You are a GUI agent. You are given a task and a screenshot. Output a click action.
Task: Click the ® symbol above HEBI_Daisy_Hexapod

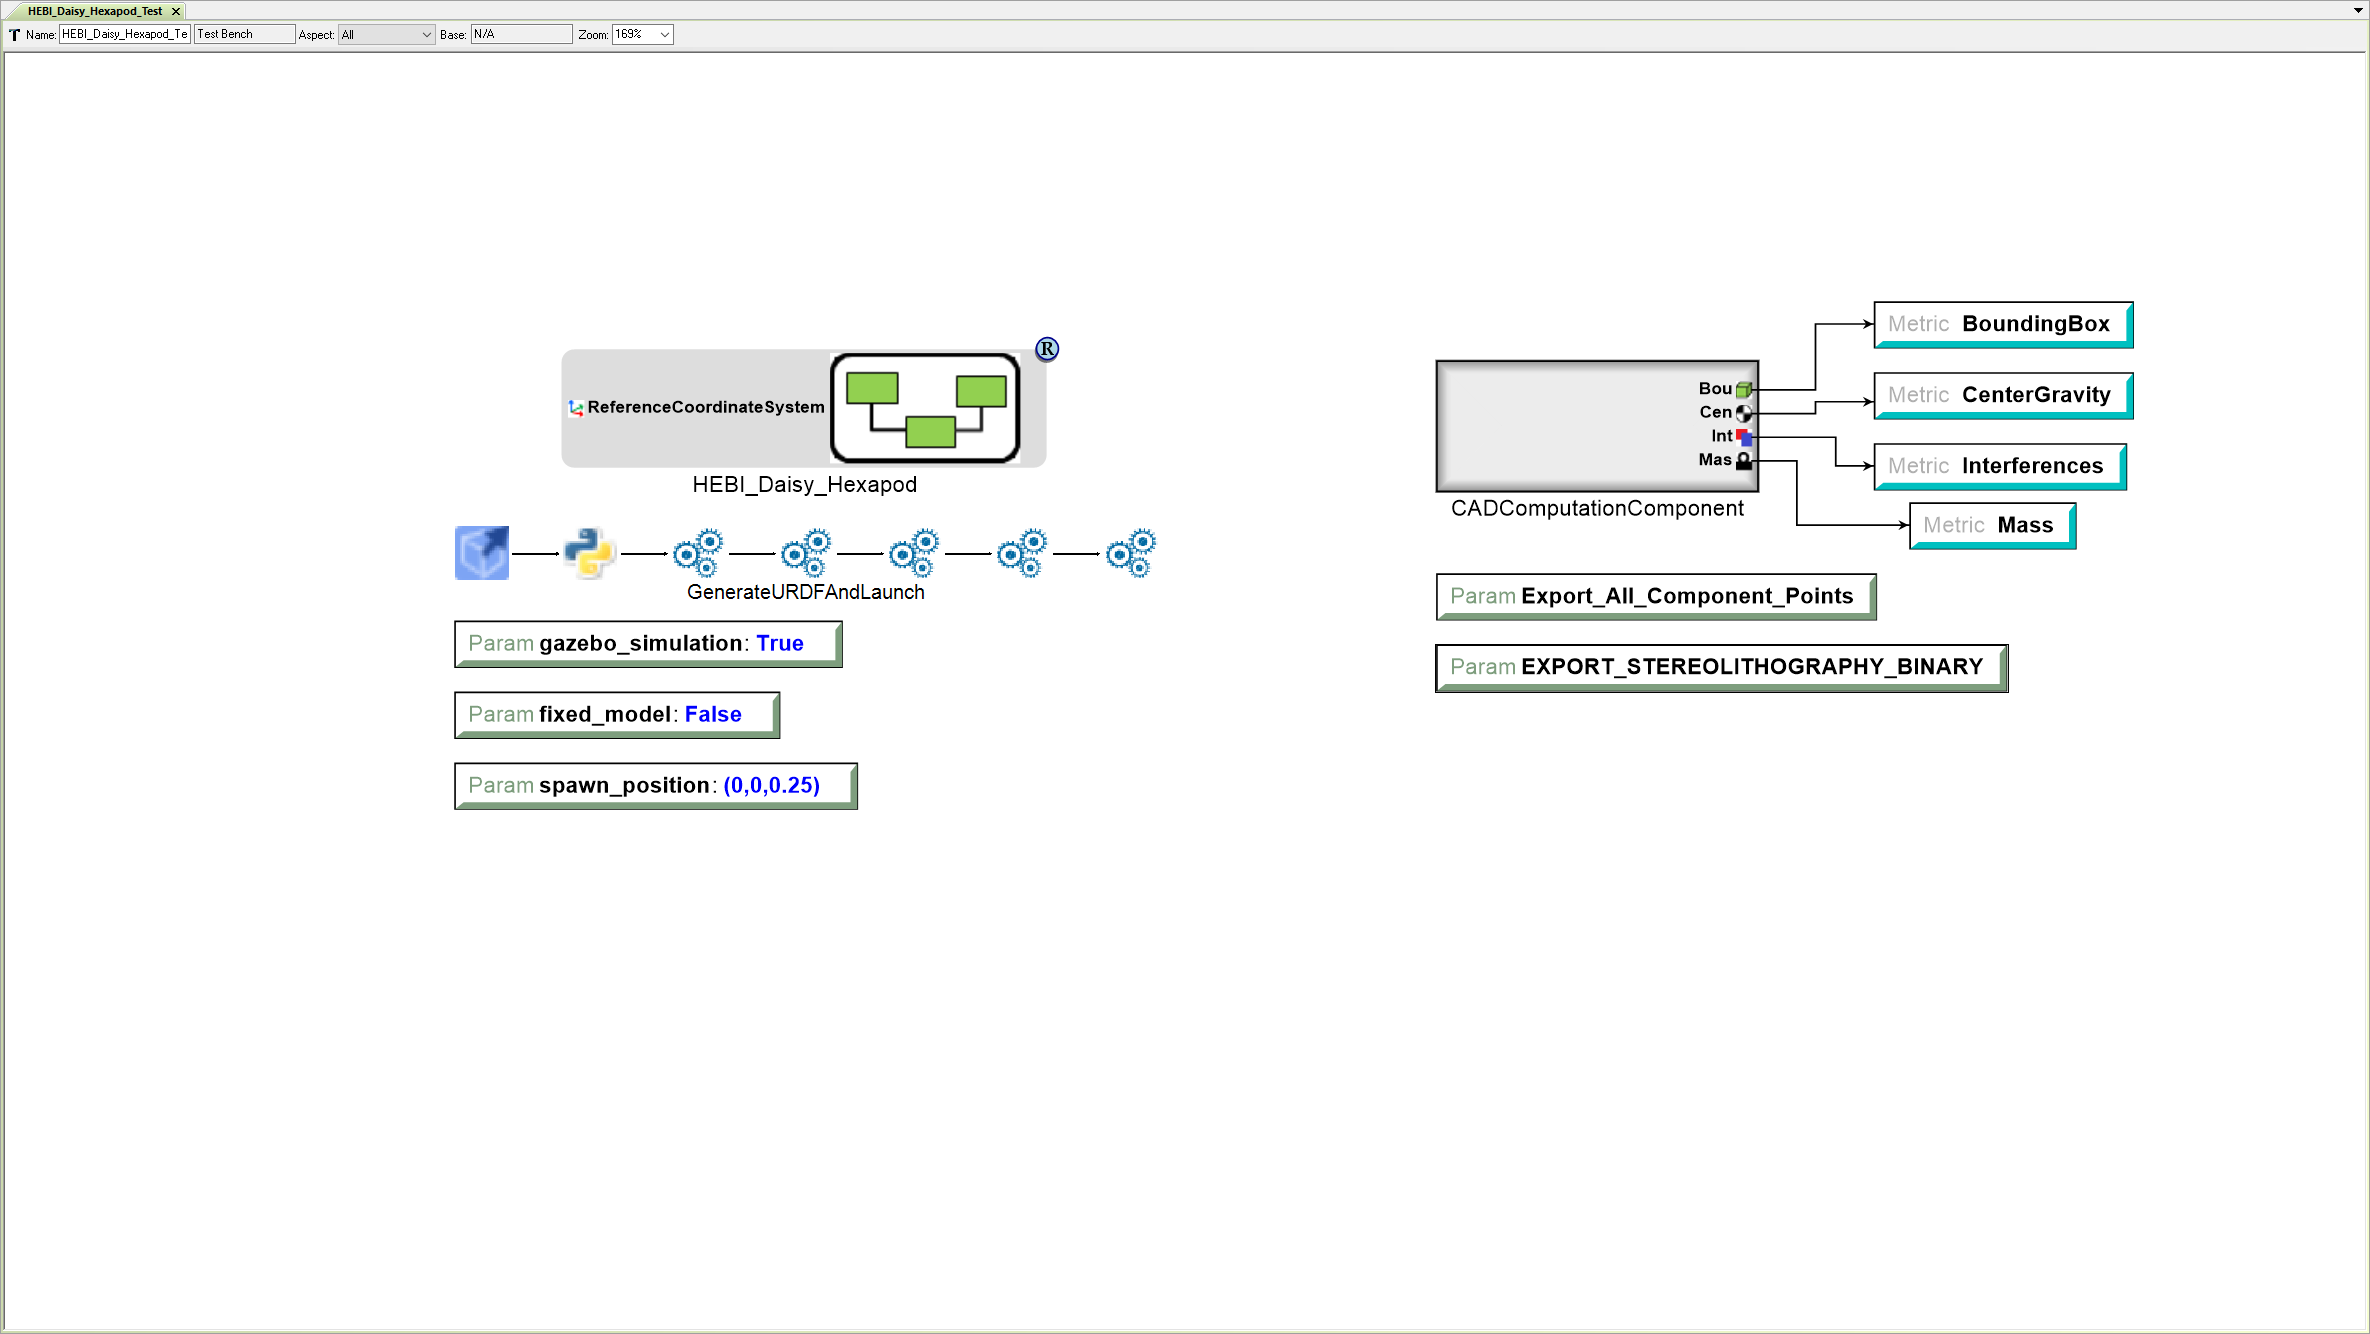[x=1046, y=349]
